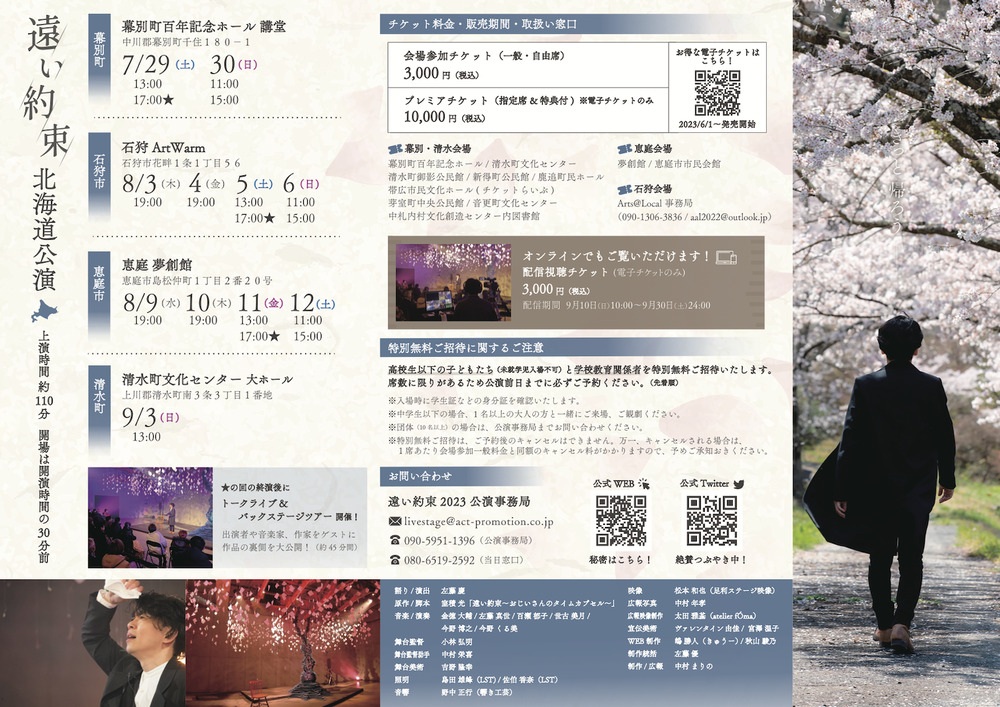Click the telephone icon beside 090-5951-1396
1000x707 pixels.
(395, 540)
